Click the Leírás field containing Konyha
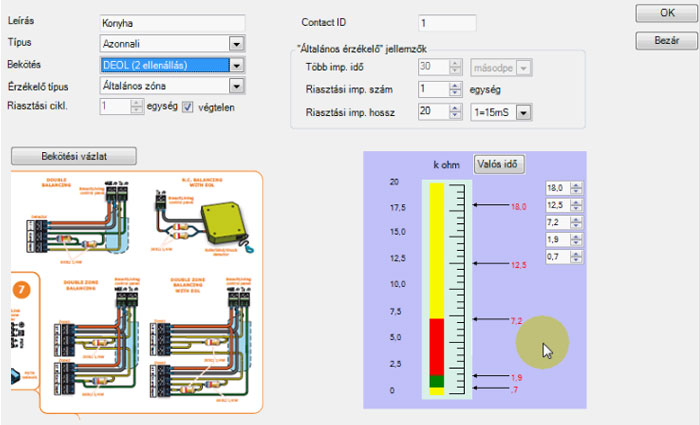The image size is (700, 425). point(173,22)
